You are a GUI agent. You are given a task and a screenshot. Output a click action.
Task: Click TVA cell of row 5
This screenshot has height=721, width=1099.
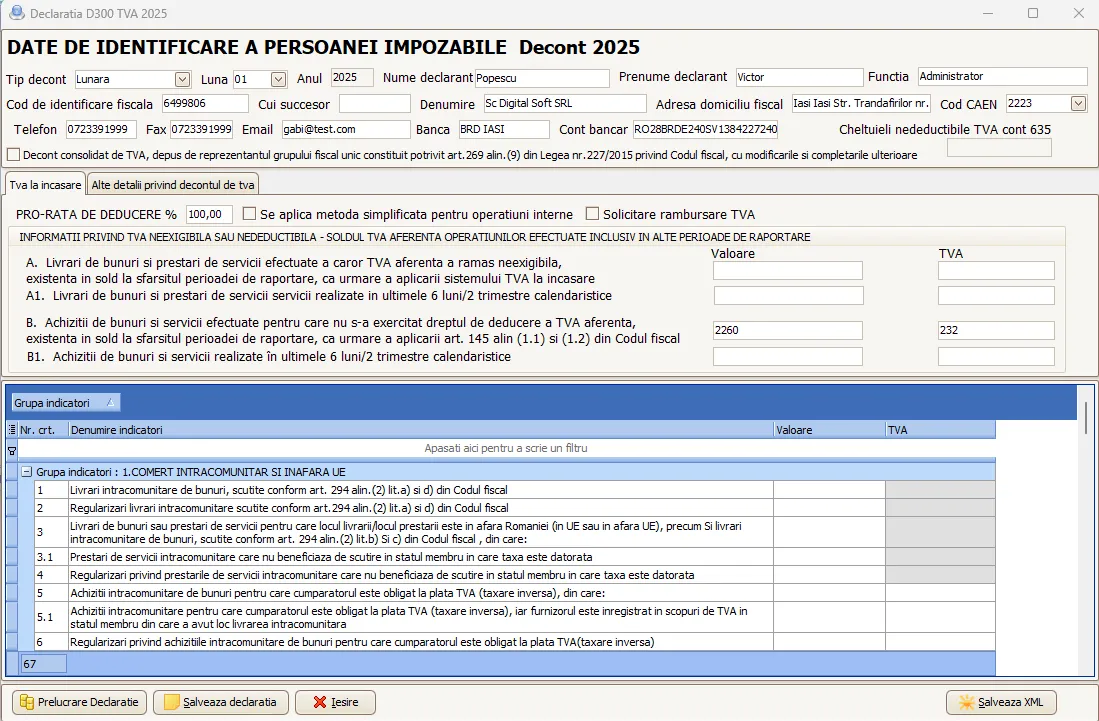tap(940, 593)
